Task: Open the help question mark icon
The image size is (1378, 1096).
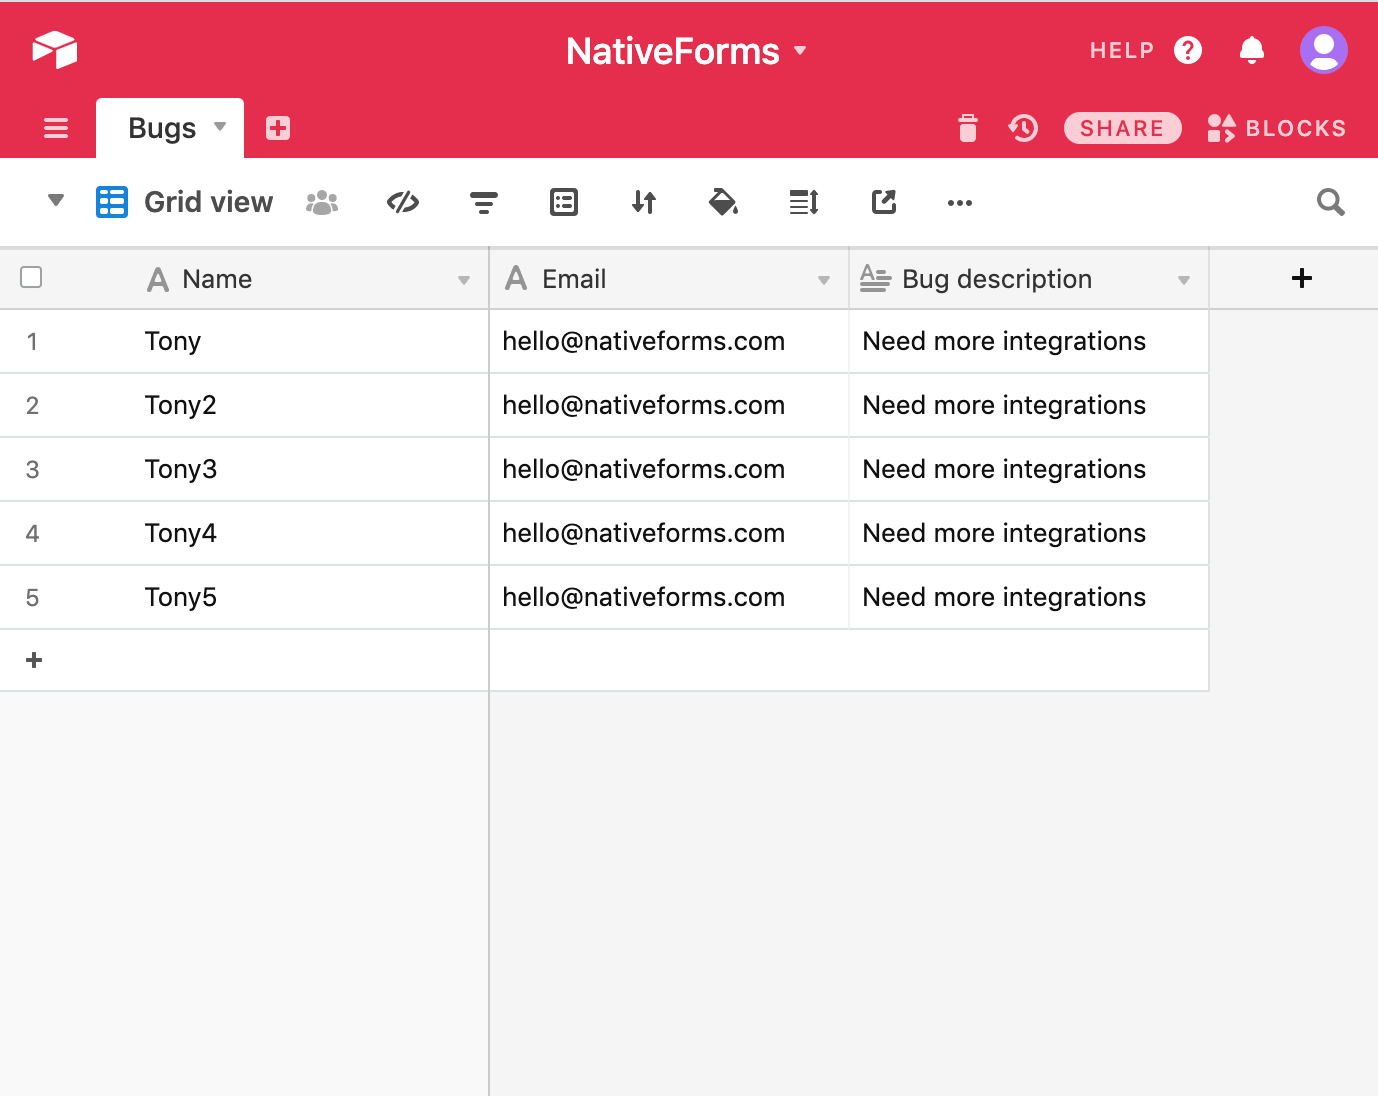Action: click(1188, 50)
